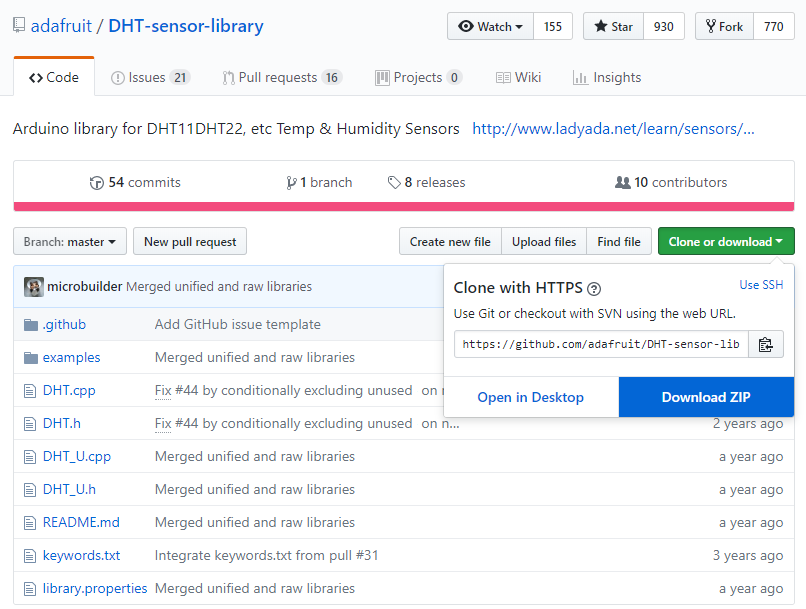Open the DHT_U.cpp file

(77, 456)
